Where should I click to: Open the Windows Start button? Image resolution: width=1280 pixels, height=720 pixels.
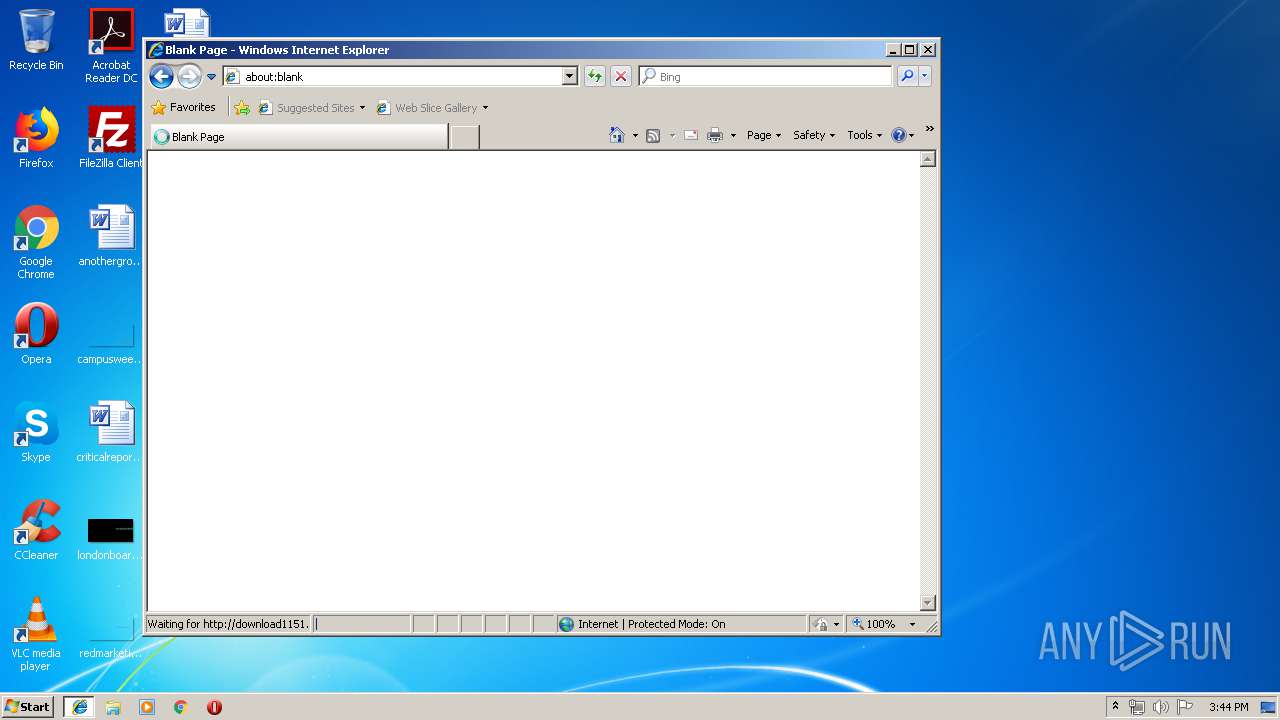28,706
